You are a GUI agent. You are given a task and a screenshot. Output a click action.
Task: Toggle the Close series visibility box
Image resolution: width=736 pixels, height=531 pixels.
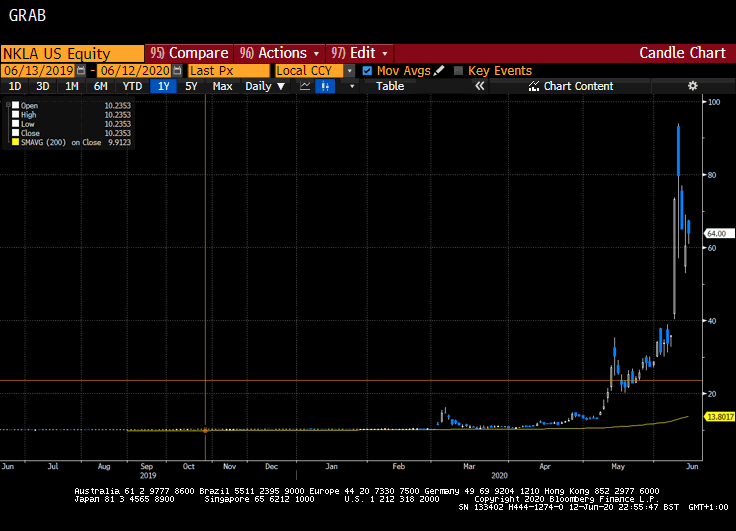(15, 133)
